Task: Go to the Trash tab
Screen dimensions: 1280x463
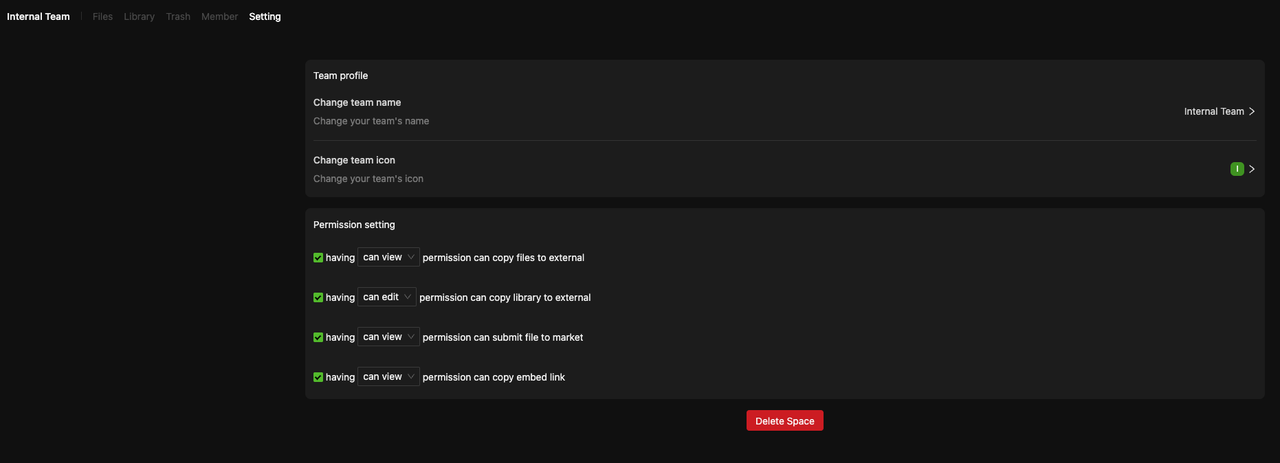Action: click(178, 17)
